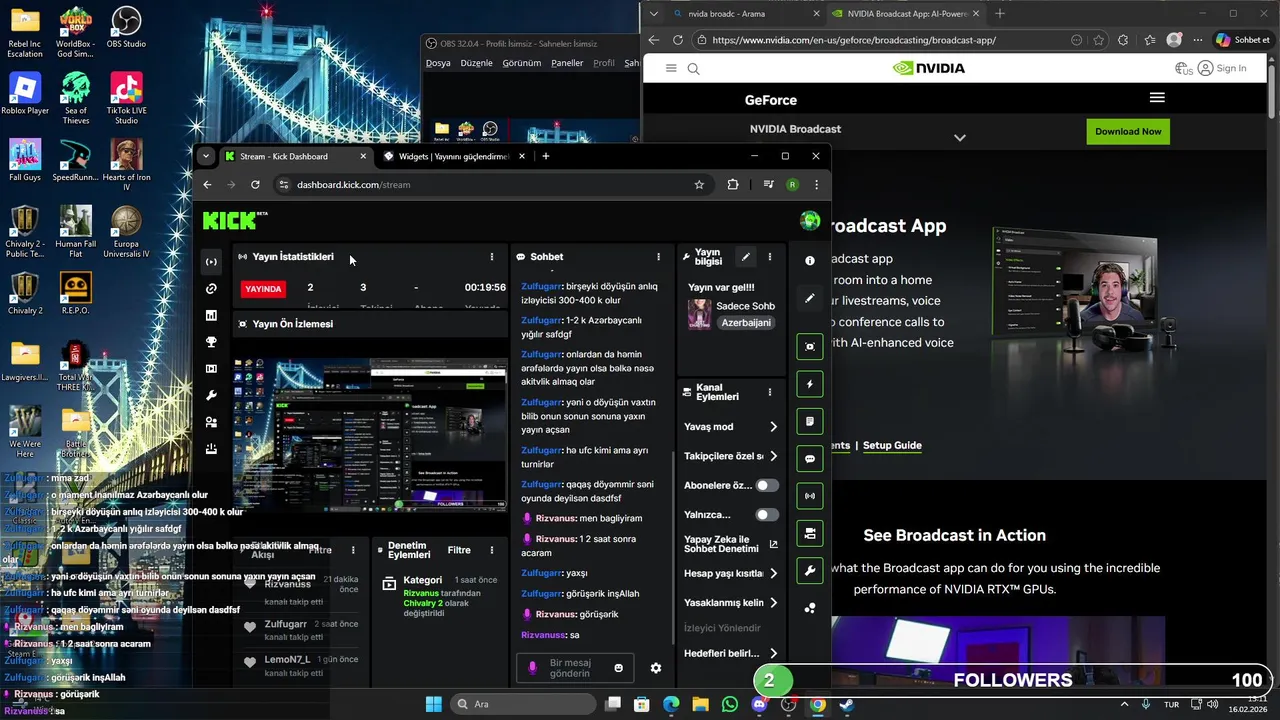Select Stream - Kick Dashboard tab
The width and height of the screenshot is (1280, 720).
(296, 156)
